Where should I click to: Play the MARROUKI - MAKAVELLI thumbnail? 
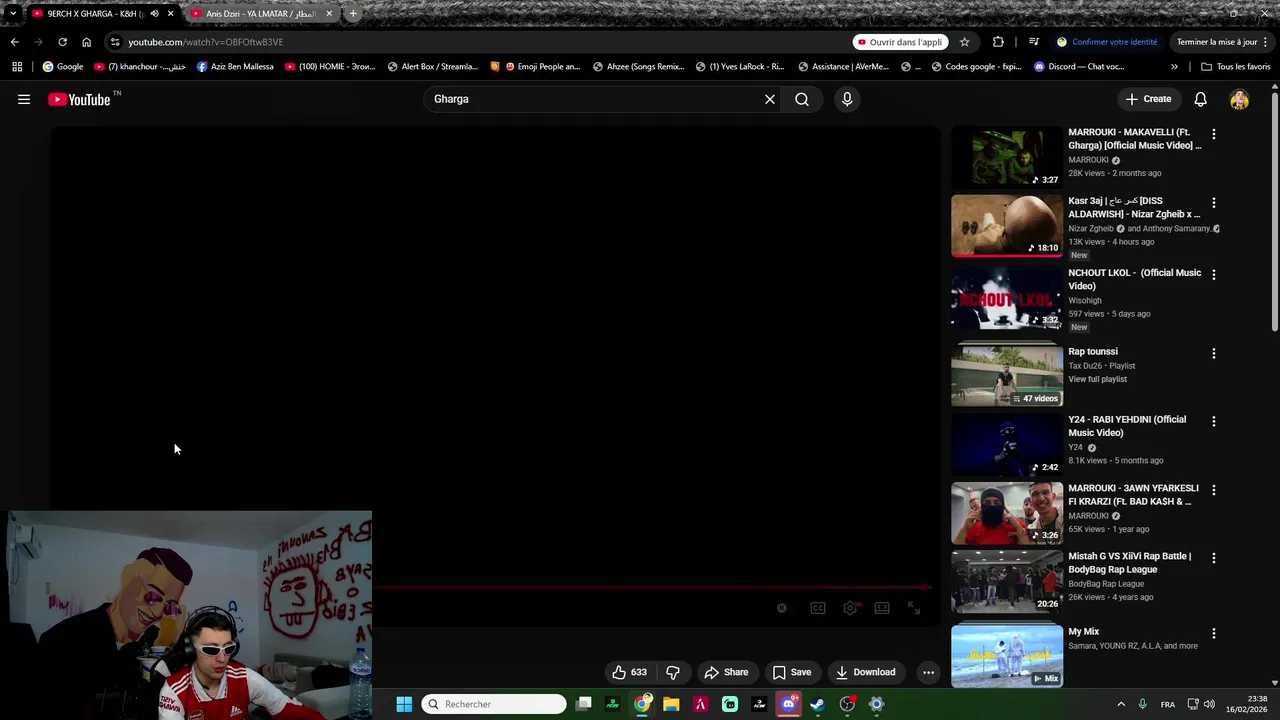pyautogui.click(x=1007, y=157)
